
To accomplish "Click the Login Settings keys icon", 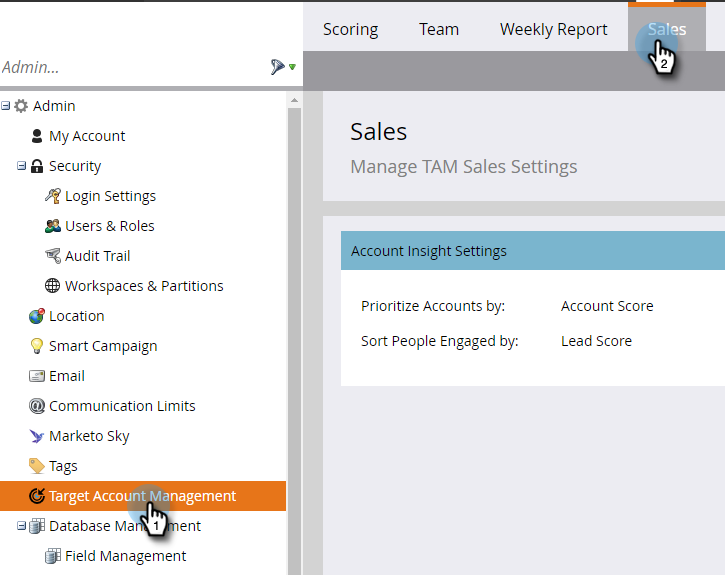I will [x=53, y=196].
